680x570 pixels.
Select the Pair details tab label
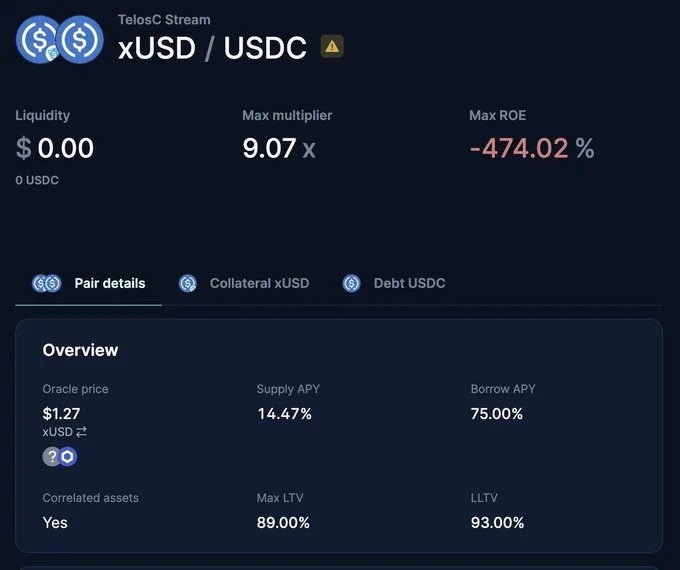coord(110,283)
